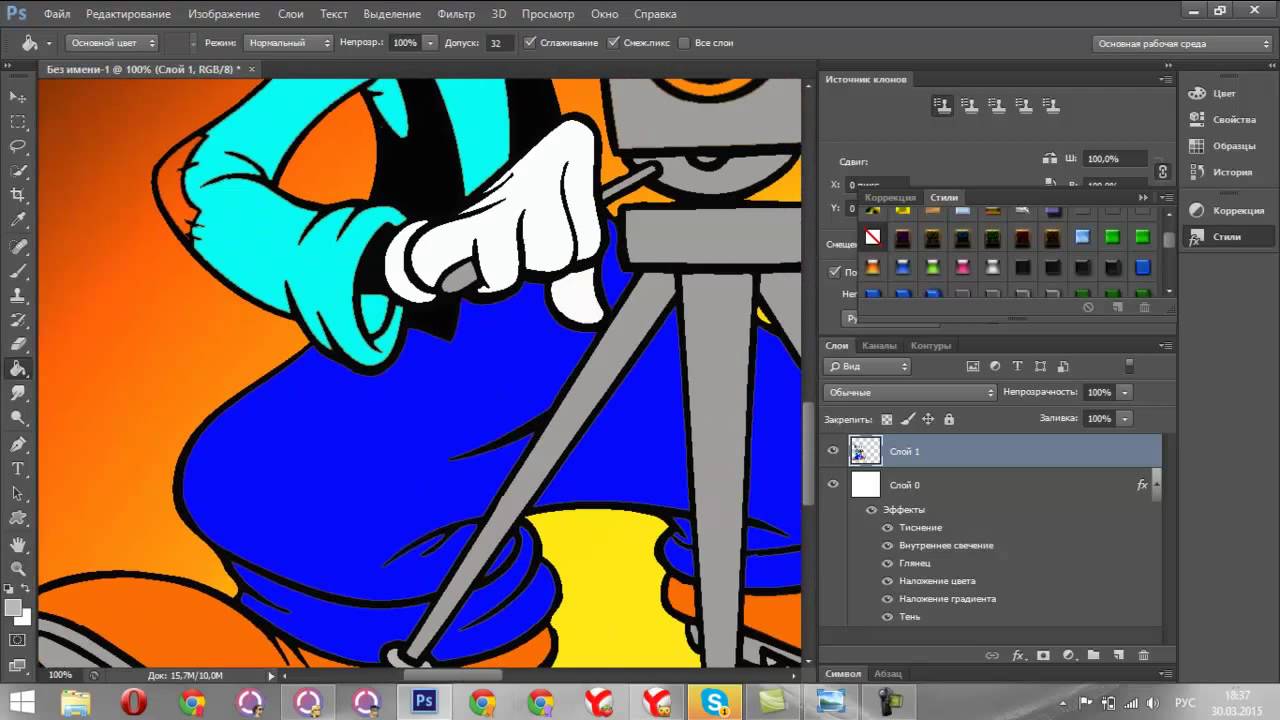Image resolution: width=1280 pixels, height=720 pixels.
Task: Open the Основной цвет fill source dropdown
Action: point(112,43)
